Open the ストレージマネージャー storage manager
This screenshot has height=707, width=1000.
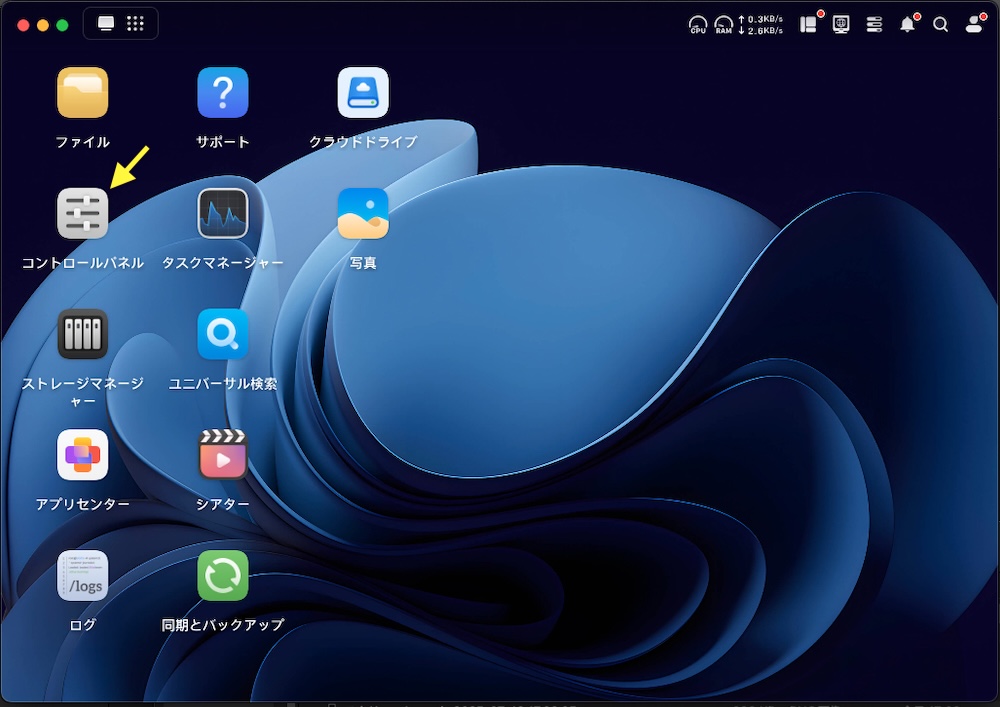tap(82, 334)
